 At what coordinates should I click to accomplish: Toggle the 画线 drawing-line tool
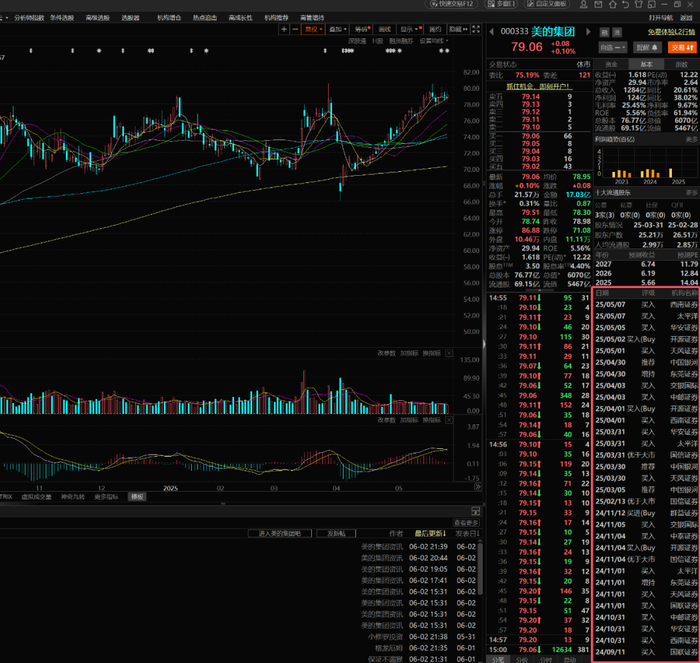(385, 29)
